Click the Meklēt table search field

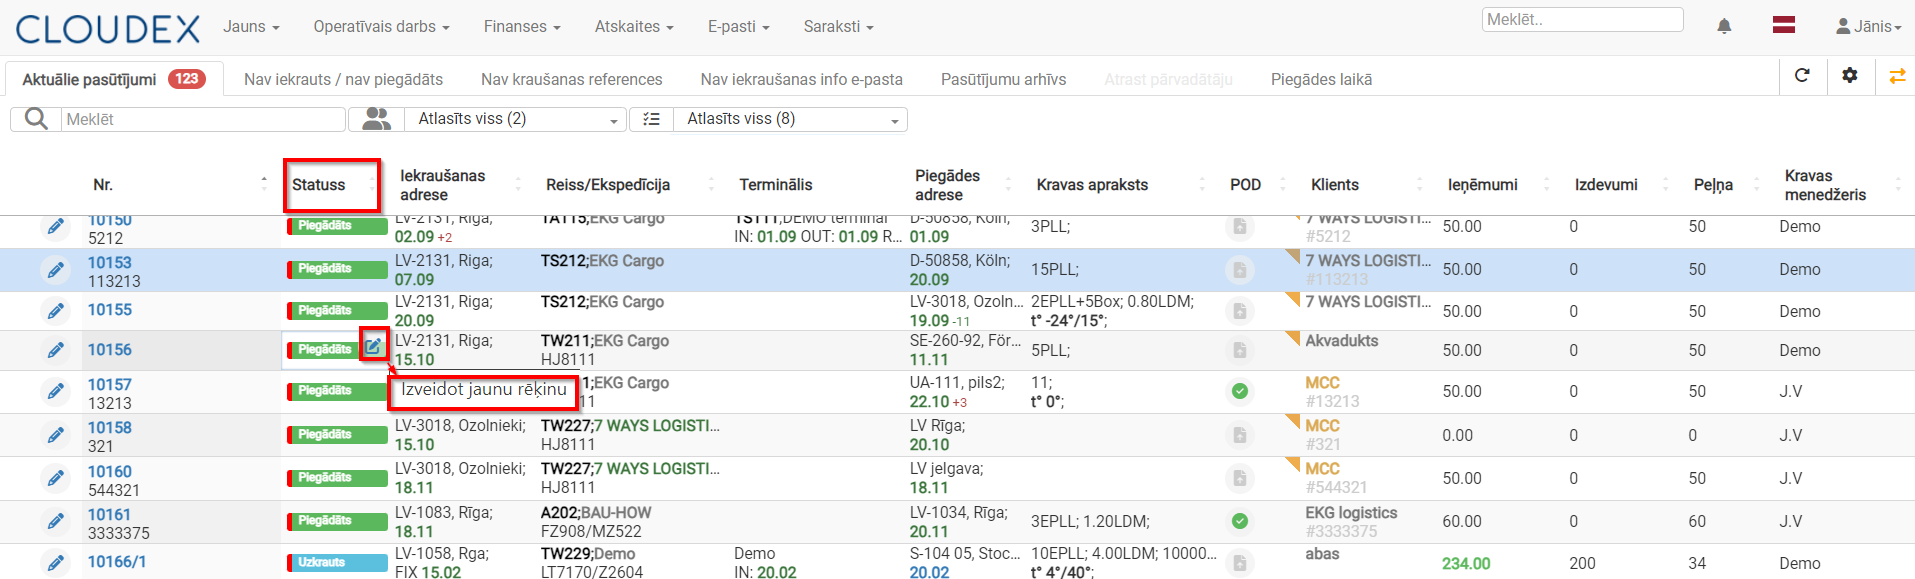click(x=203, y=119)
